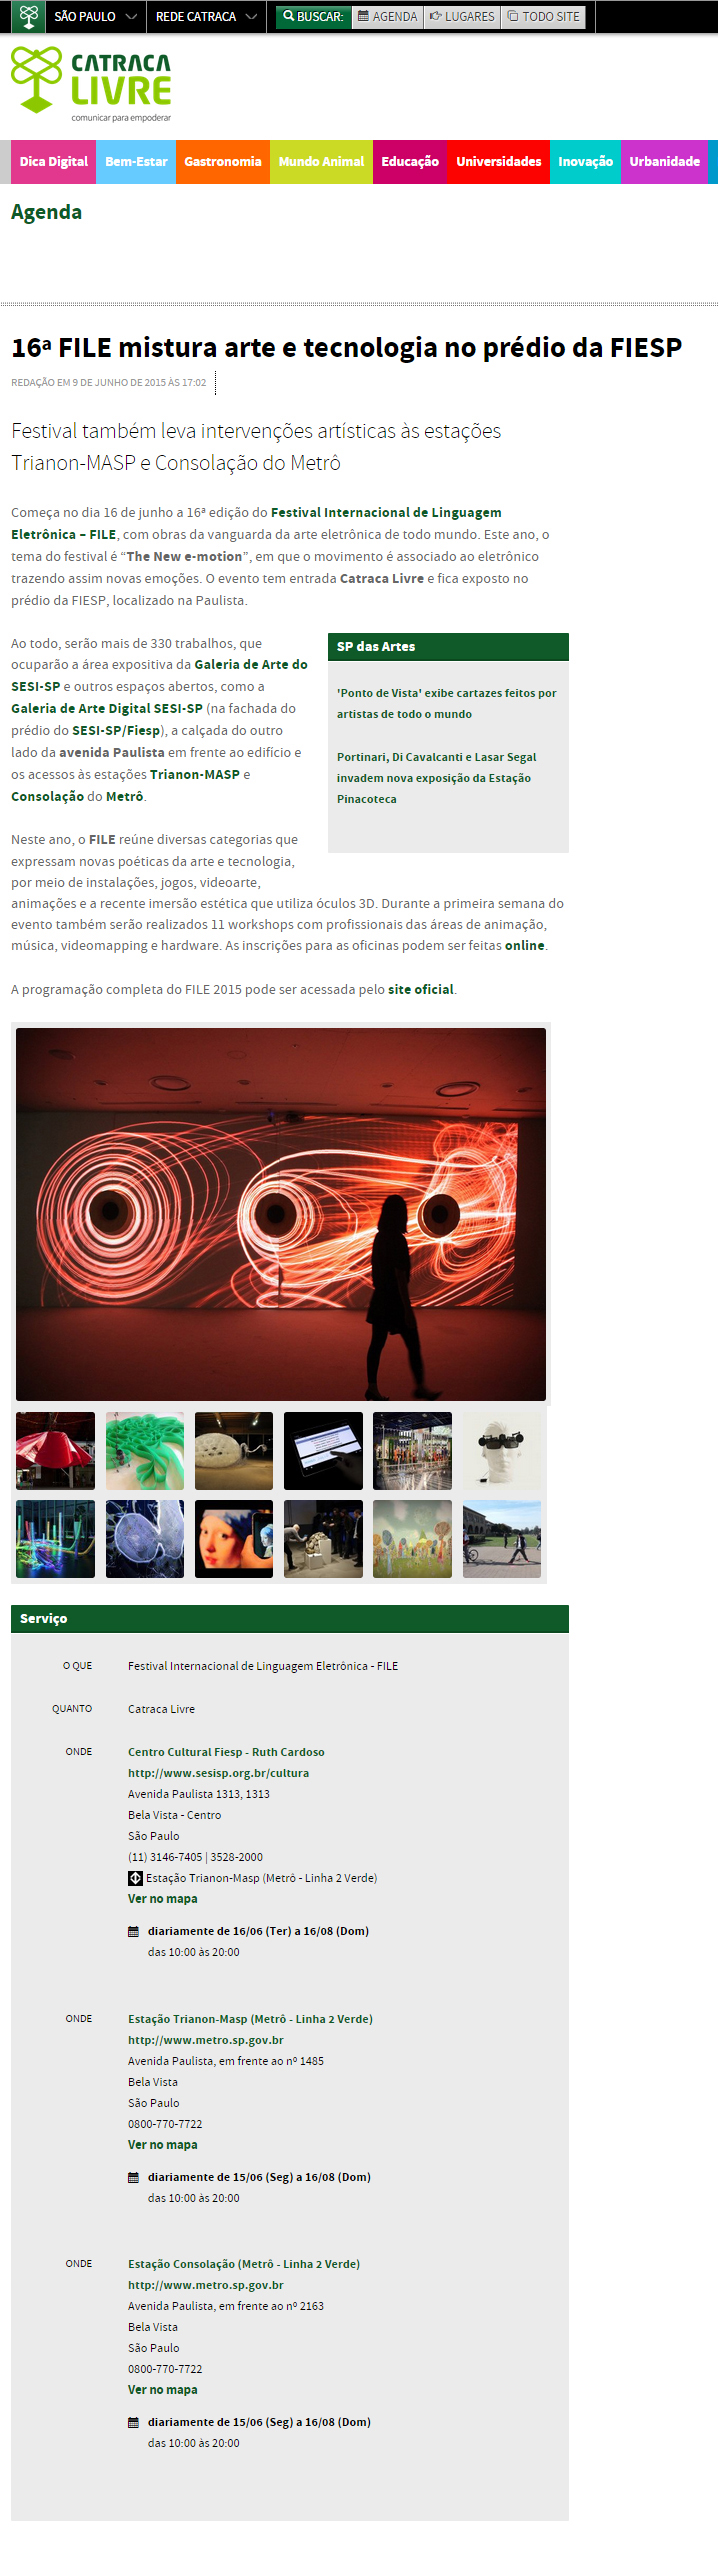Open the Gastronomia menu tab

click(x=223, y=162)
